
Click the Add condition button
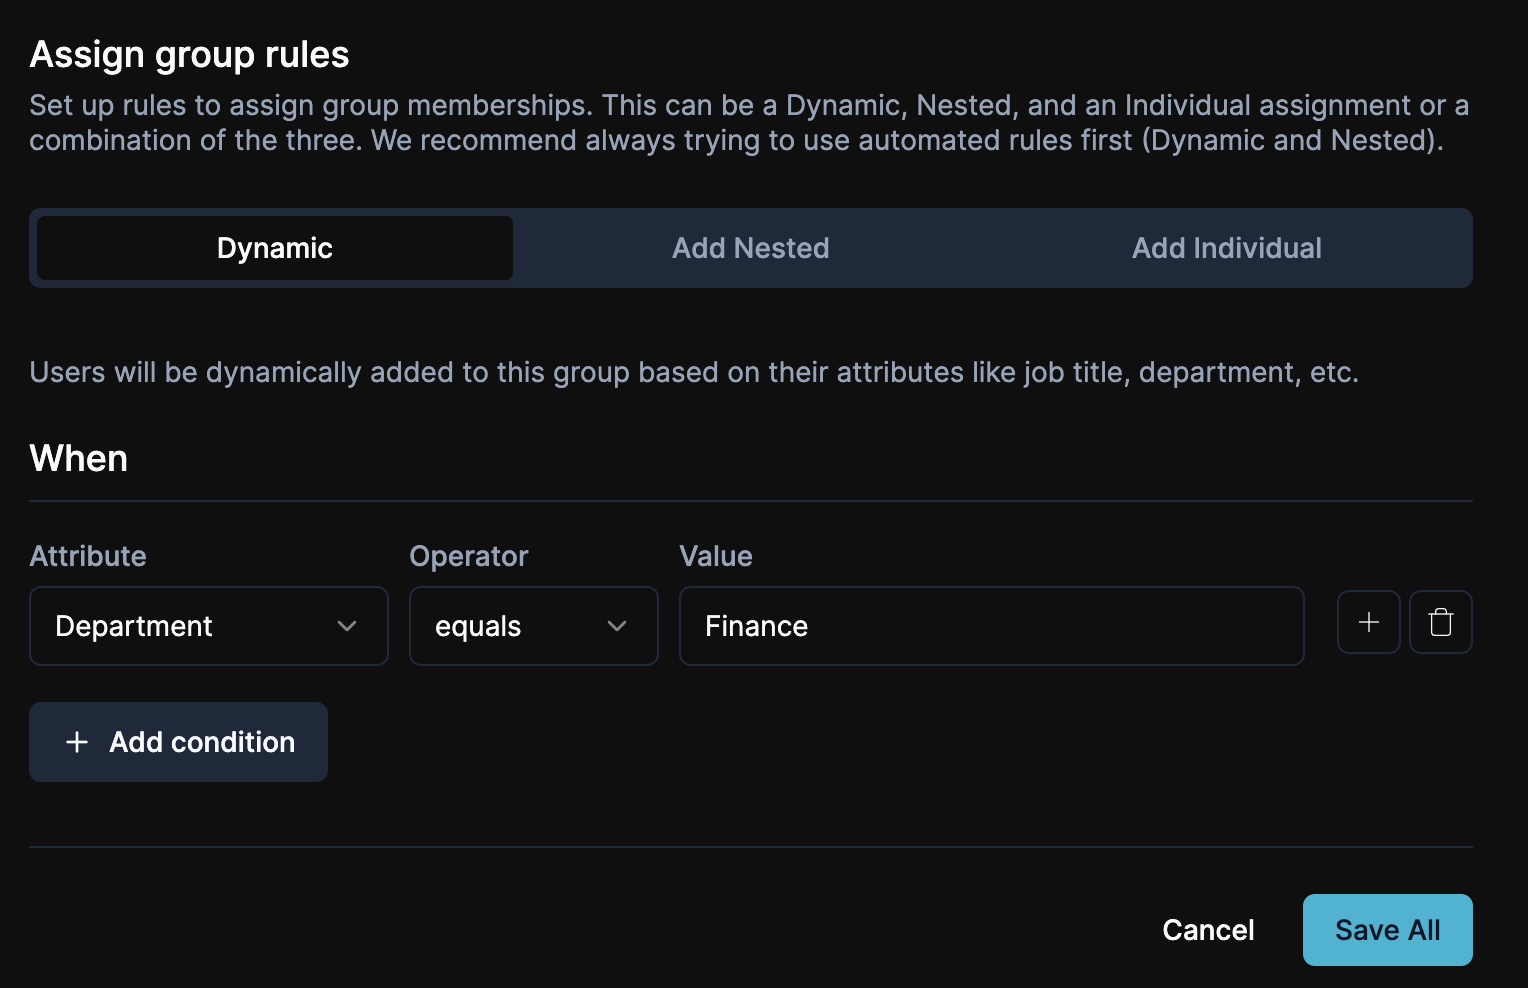[178, 742]
